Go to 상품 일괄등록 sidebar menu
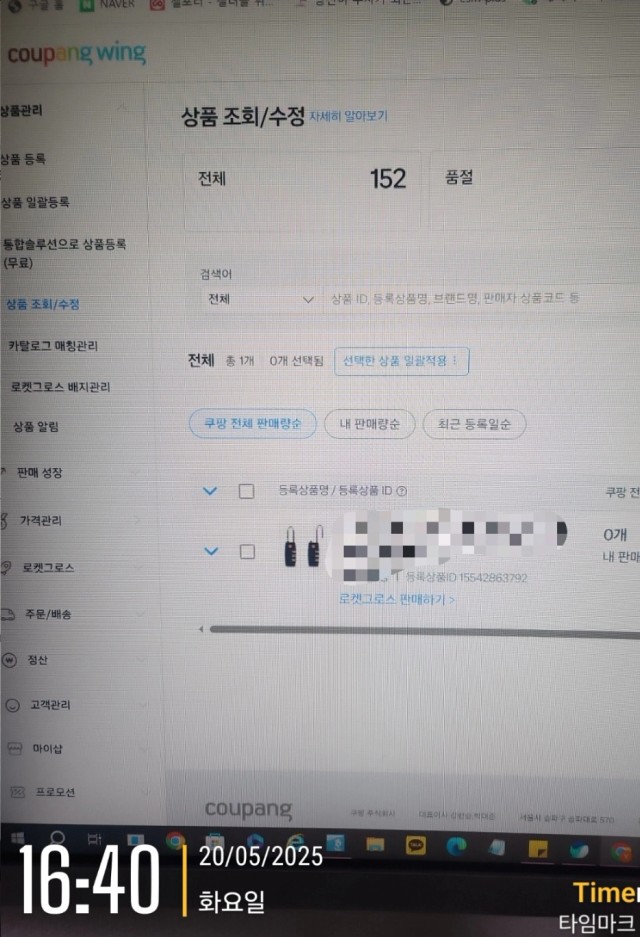Viewport: 640px width, 937px height. coord(35,202)
